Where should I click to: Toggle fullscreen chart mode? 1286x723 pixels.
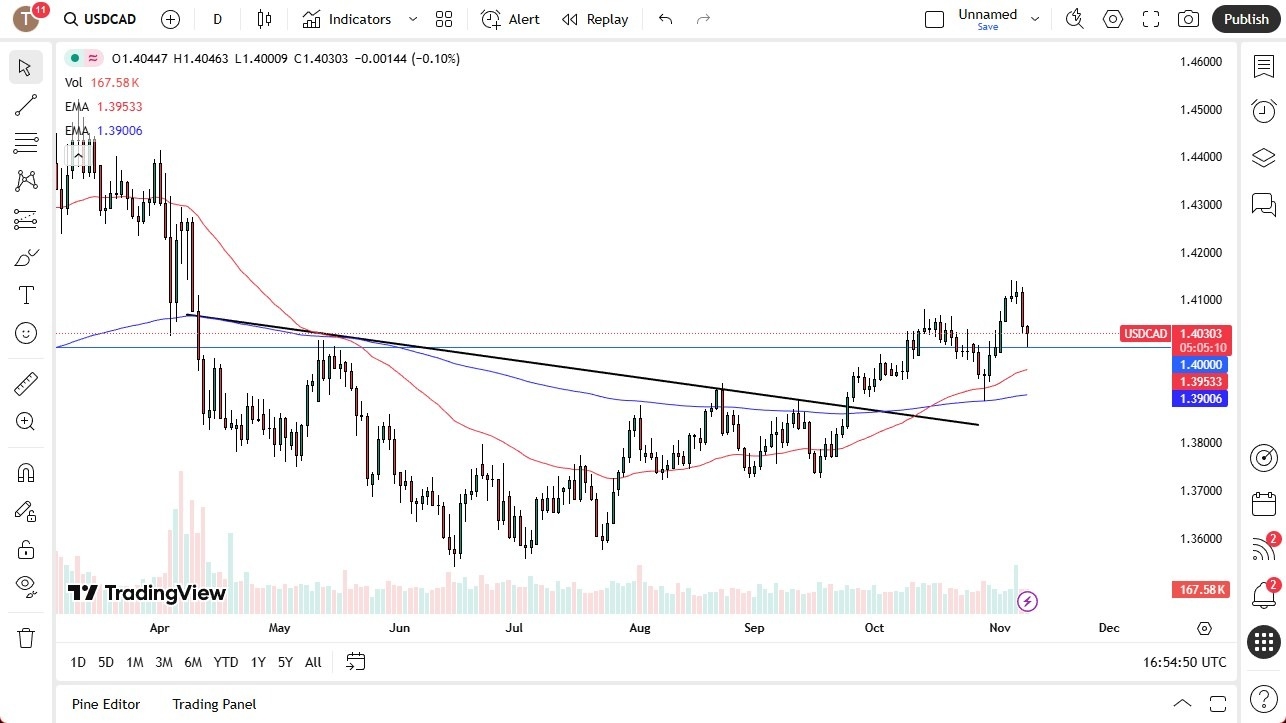tap(1150, 18)
